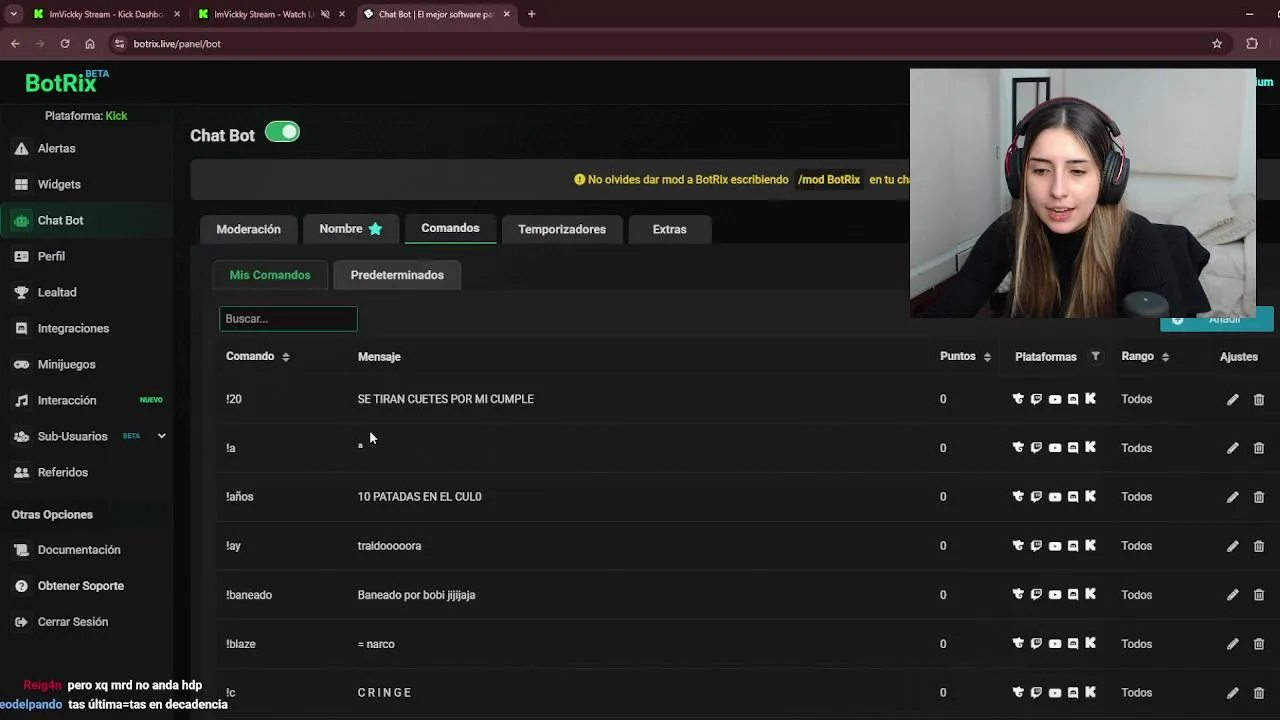Image resolution: width=1280 pixels, height=720 pixels.
Task: Delete the !20 command with trash icon
Action: tap(1259, 399)
